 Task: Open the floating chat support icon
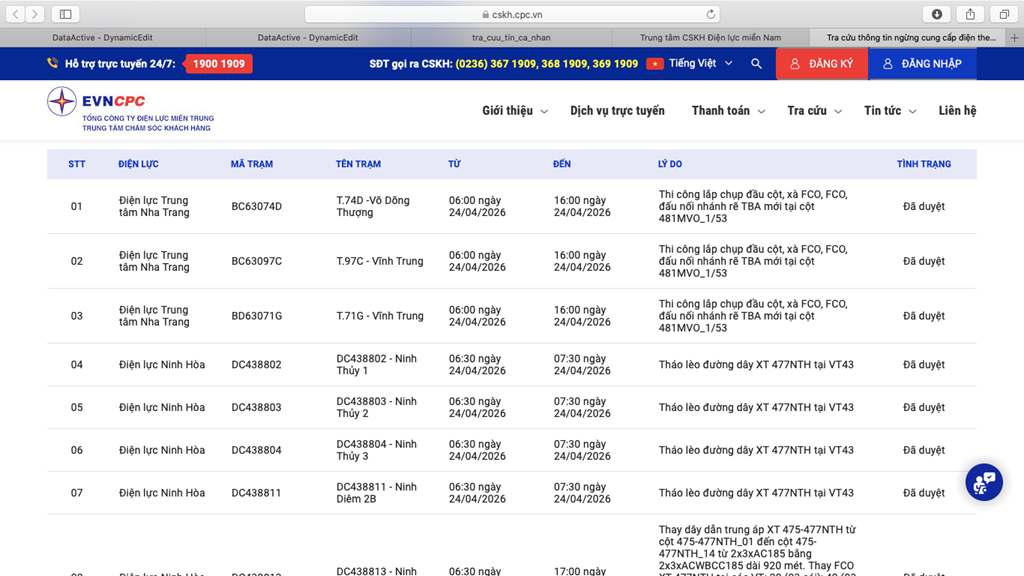coord(984,483)
